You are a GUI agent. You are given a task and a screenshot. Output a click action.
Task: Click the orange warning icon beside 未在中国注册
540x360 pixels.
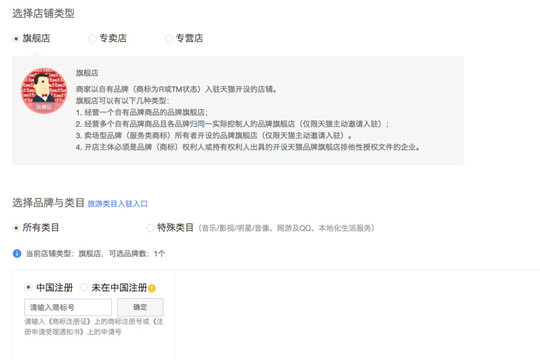152,288
